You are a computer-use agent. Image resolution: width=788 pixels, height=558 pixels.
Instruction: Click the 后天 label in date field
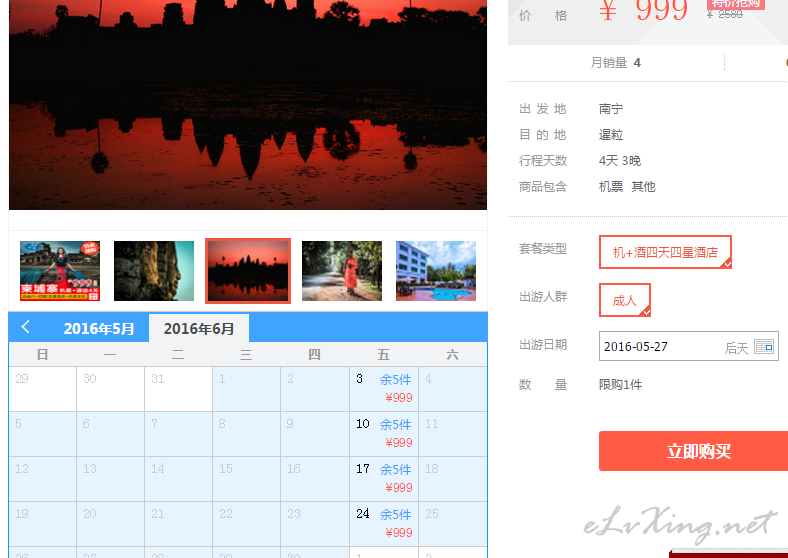point(736,348)
